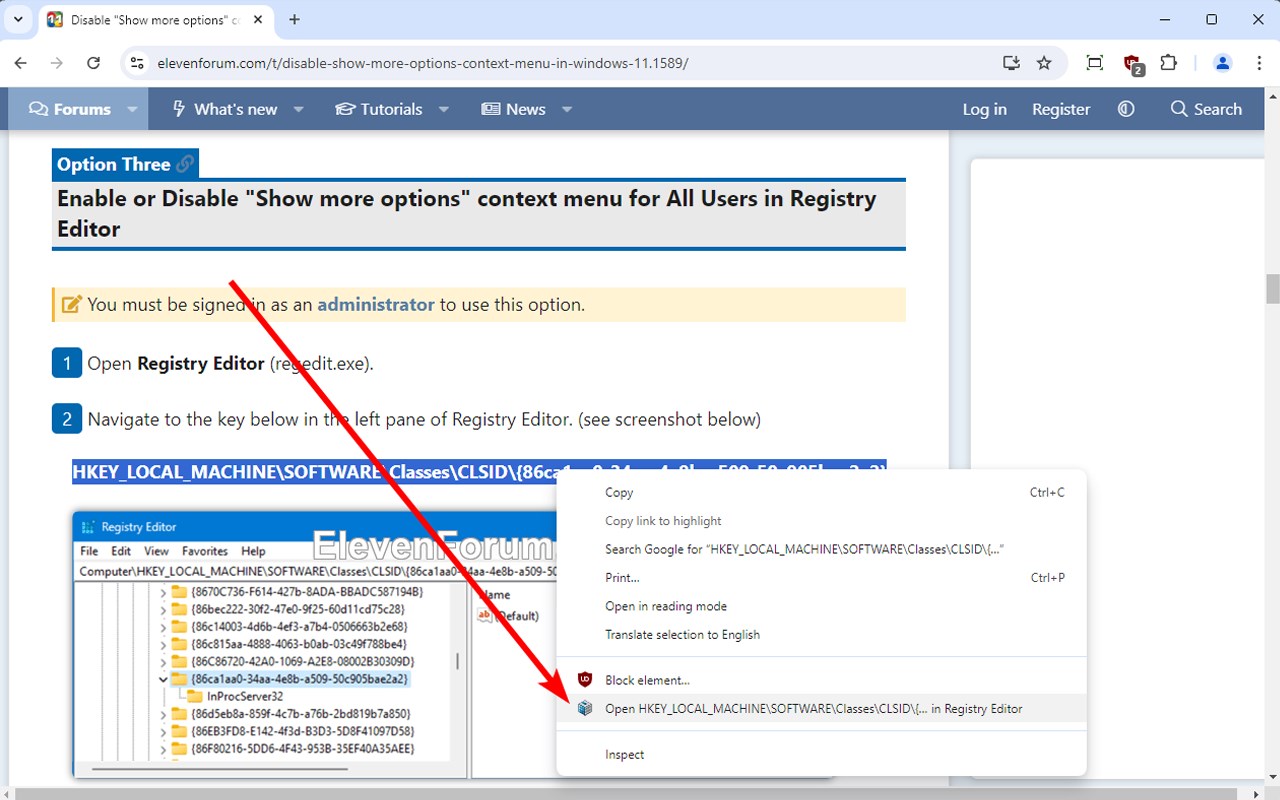1280x800 pixels.
Task: Open the forum Search button
Action: tap(1206, 109)
